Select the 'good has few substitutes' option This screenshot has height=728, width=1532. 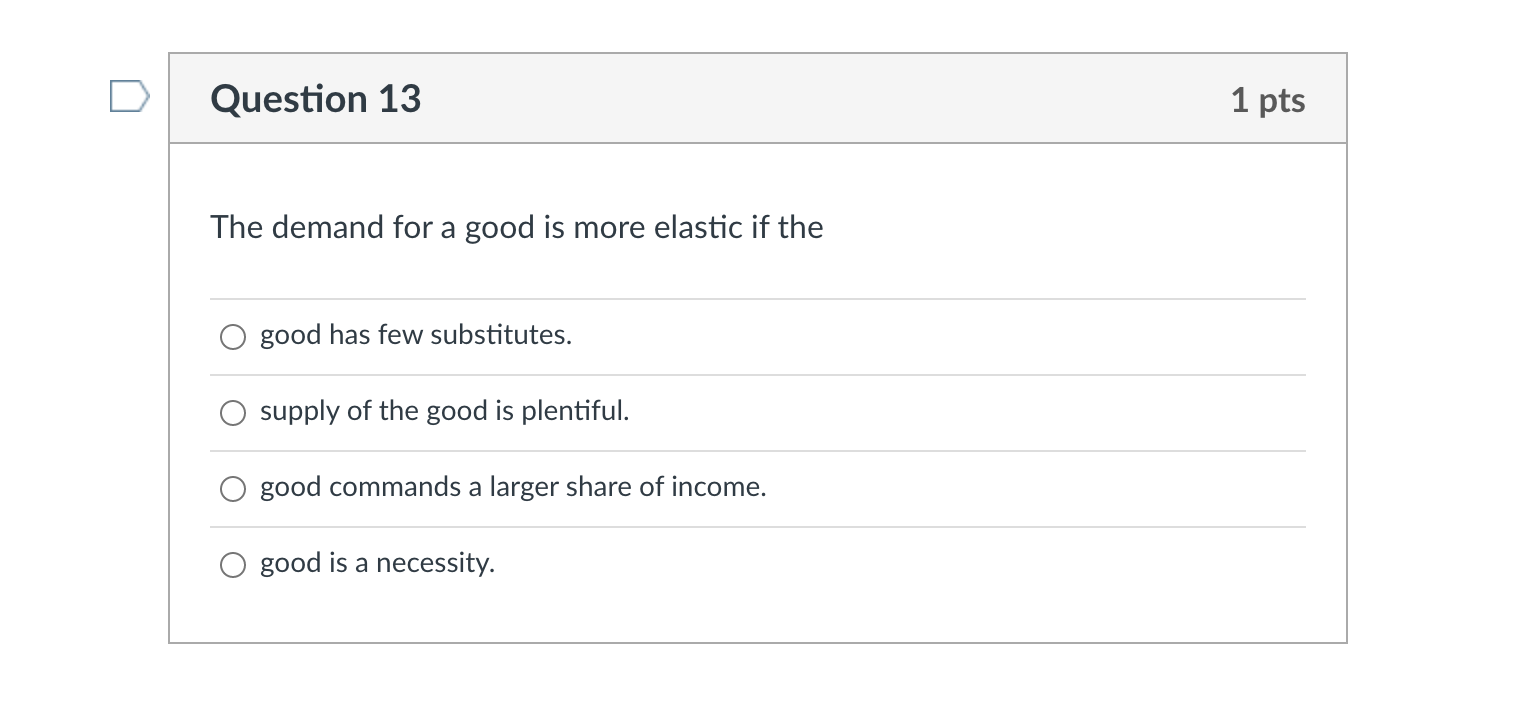(232, 337)
